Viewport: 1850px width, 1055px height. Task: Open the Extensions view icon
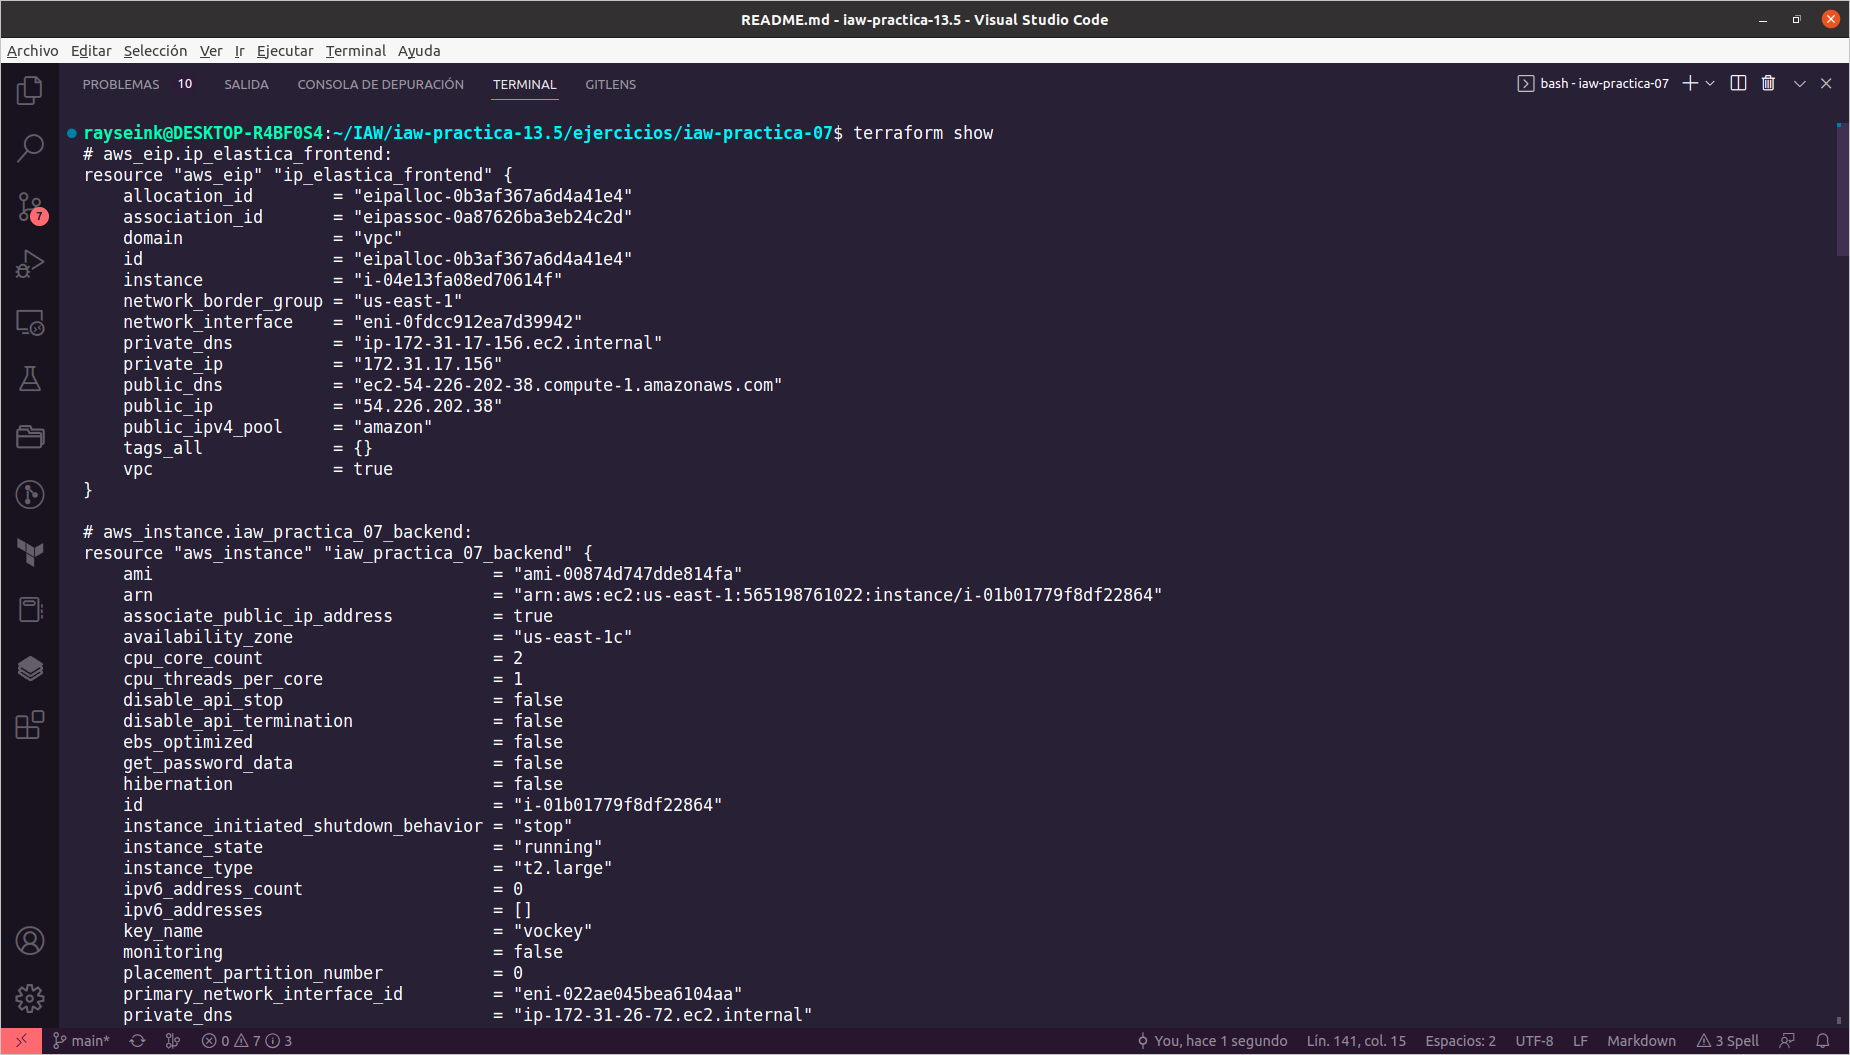[30, 725]
